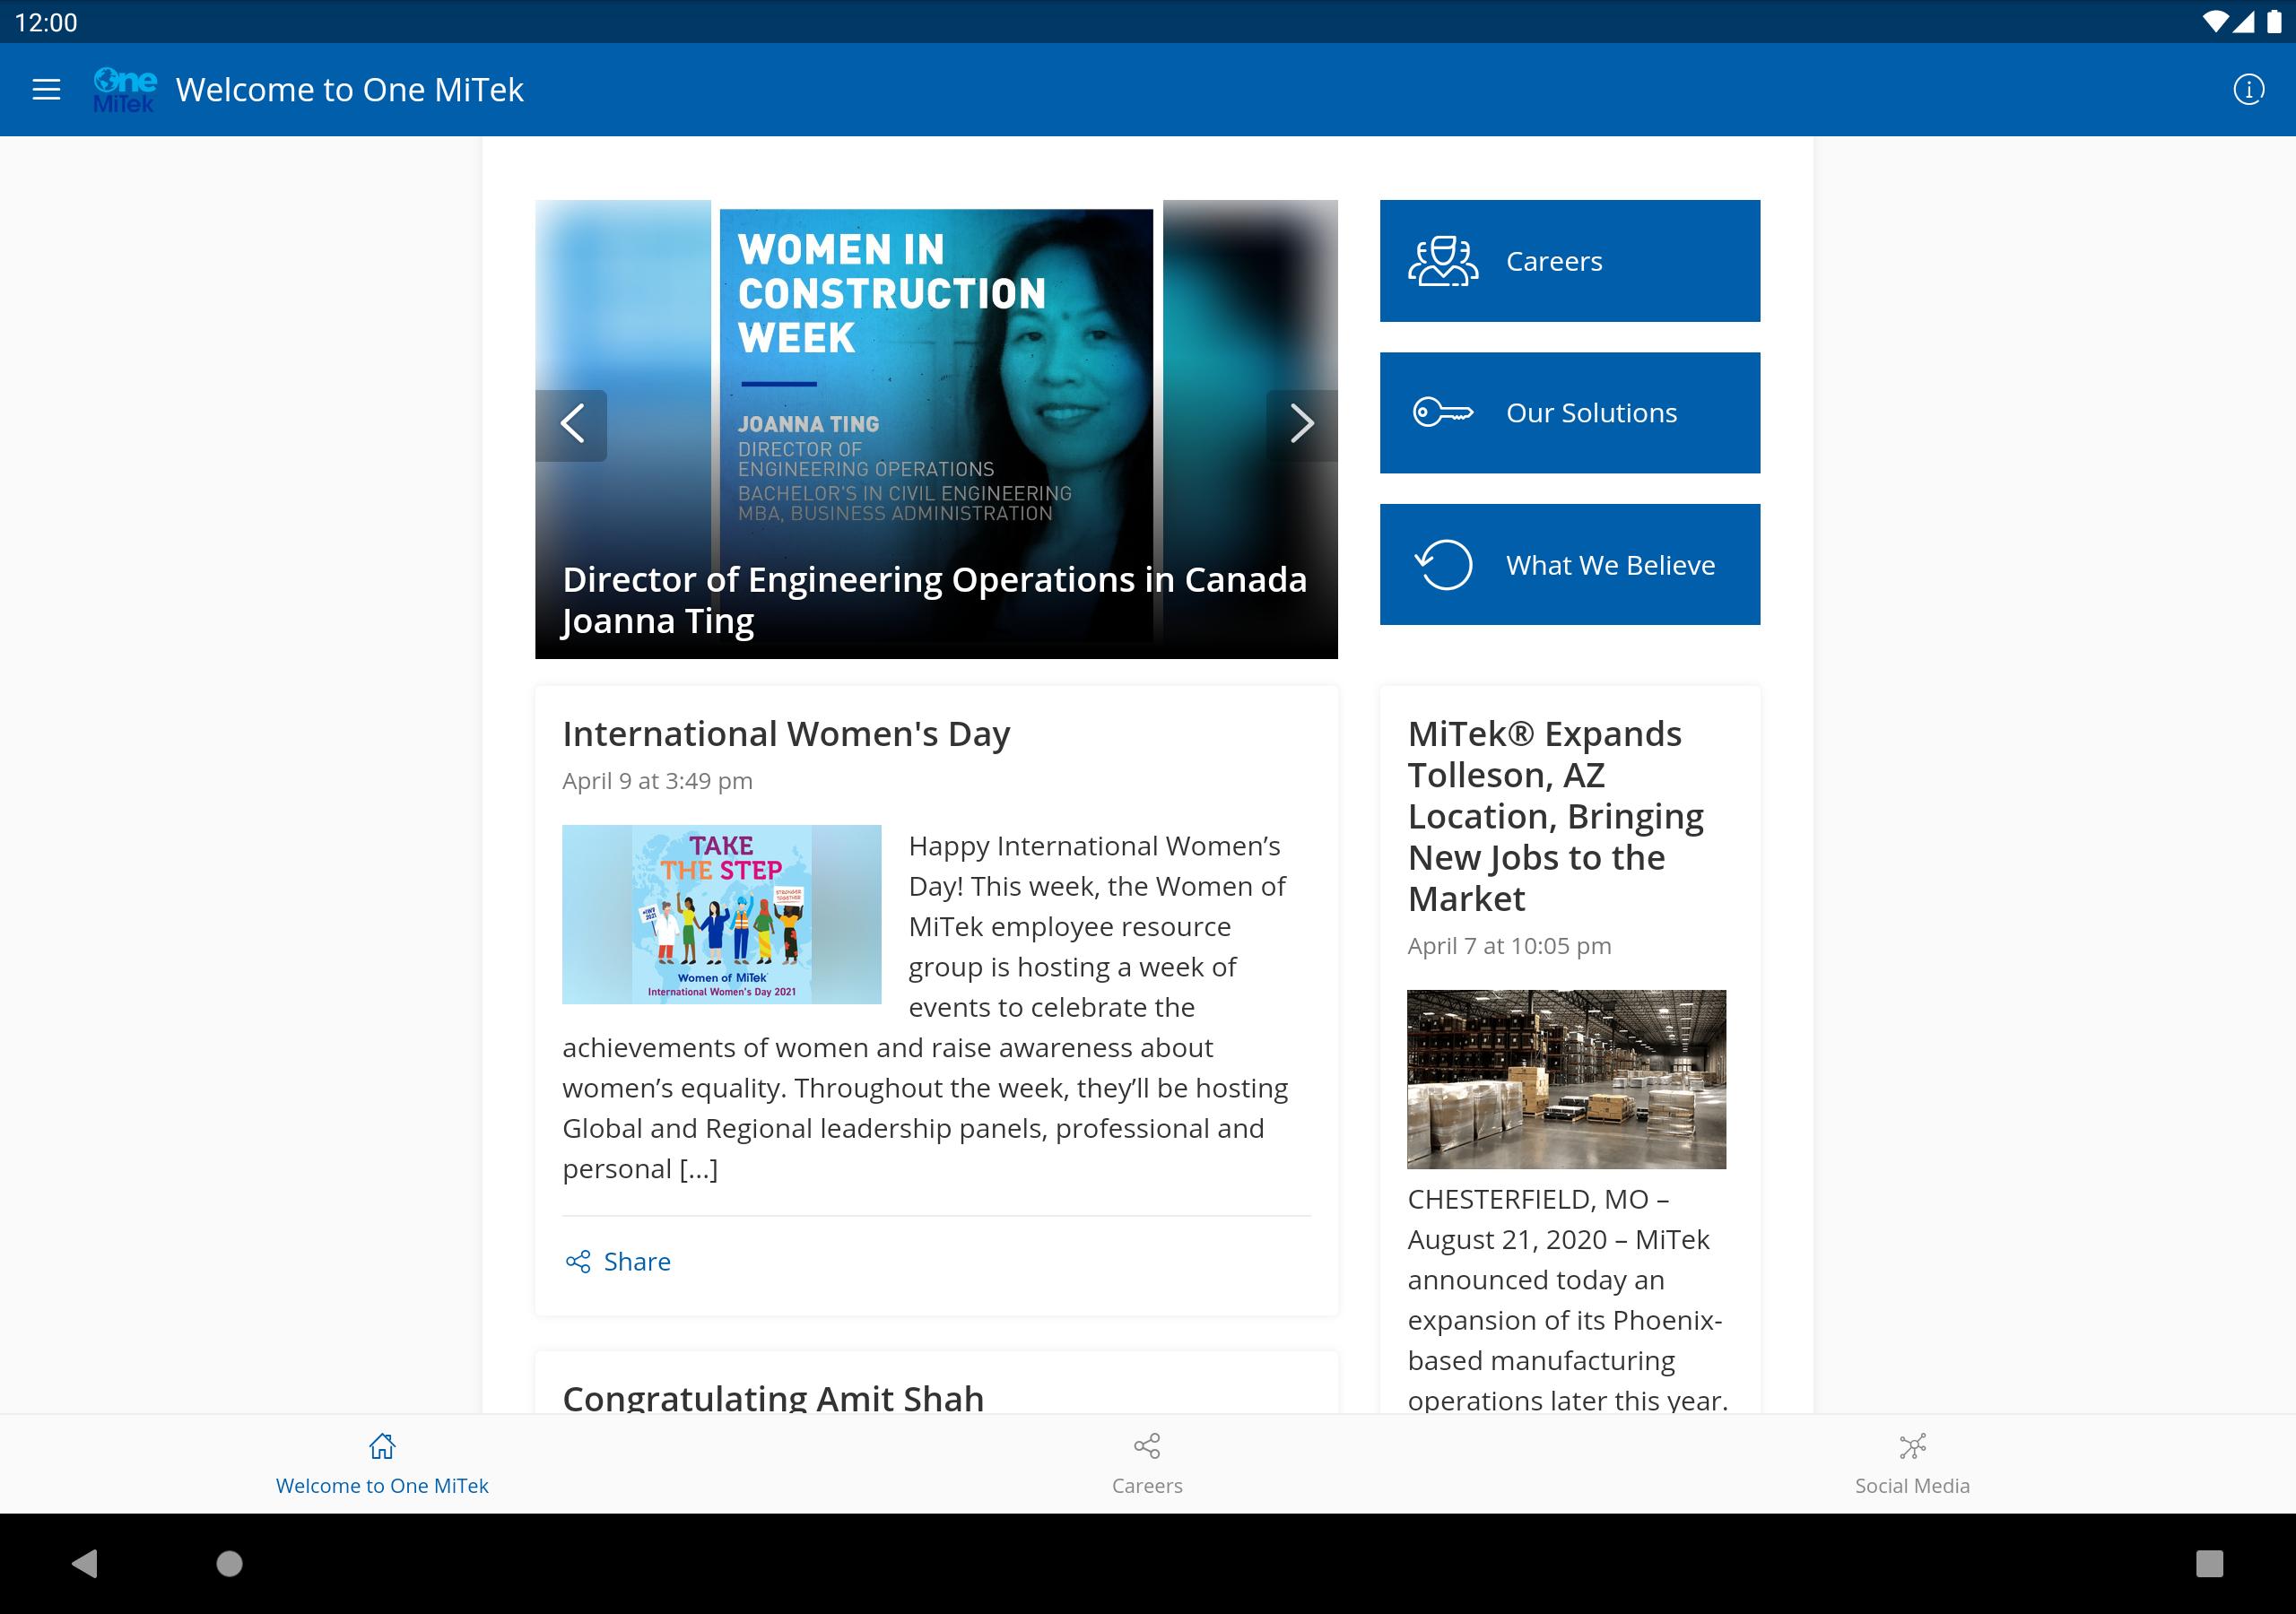Tap the Android home circle button
2296x1614 pixels.
[x=230, y=1563]
